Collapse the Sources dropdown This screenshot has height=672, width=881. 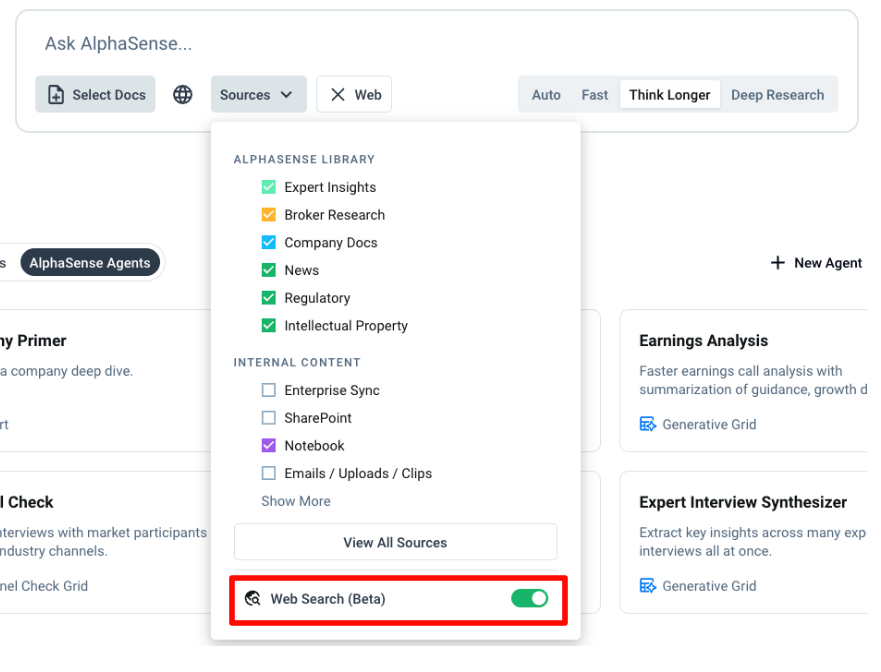coord(257,95)
